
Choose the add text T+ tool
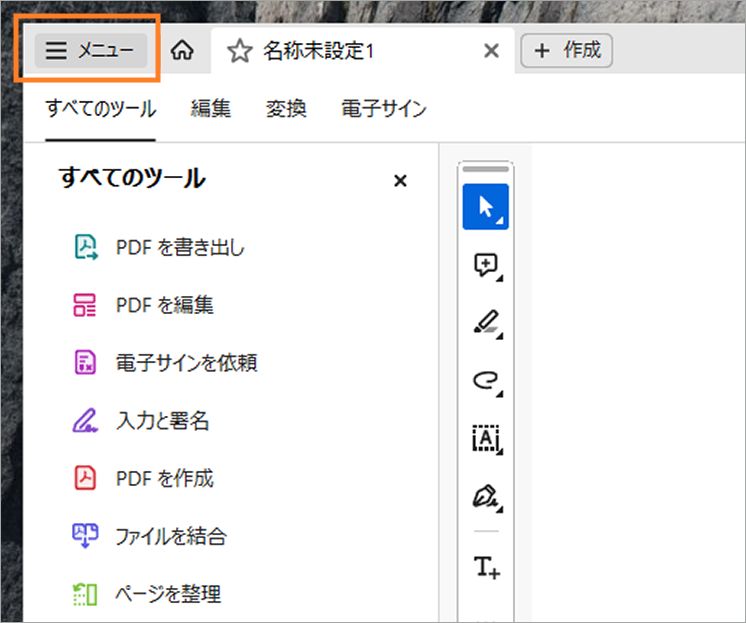tap(487, 567)
